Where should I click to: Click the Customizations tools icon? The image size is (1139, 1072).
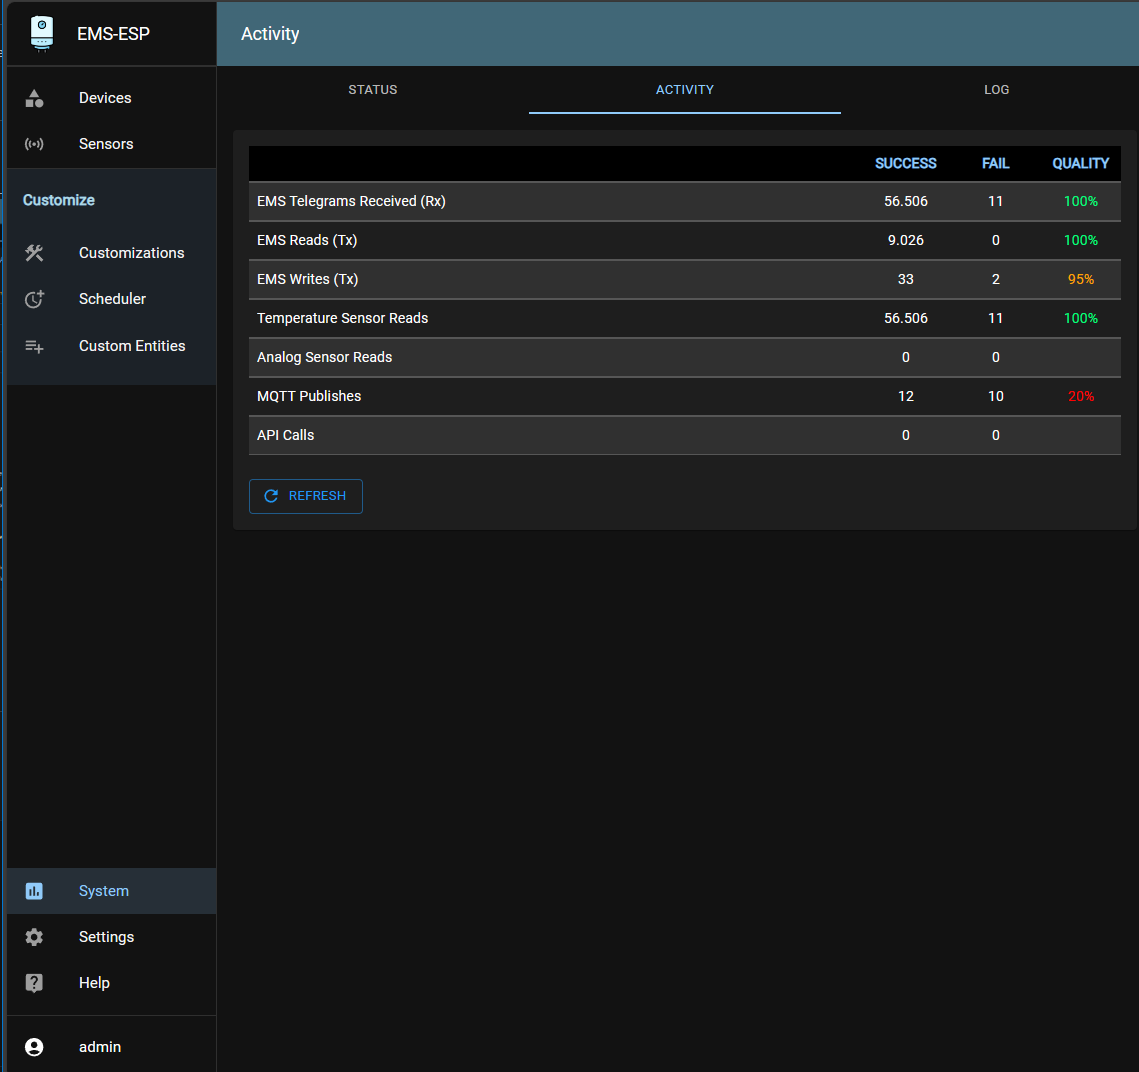pyautogui.click(x=34, y=253)
